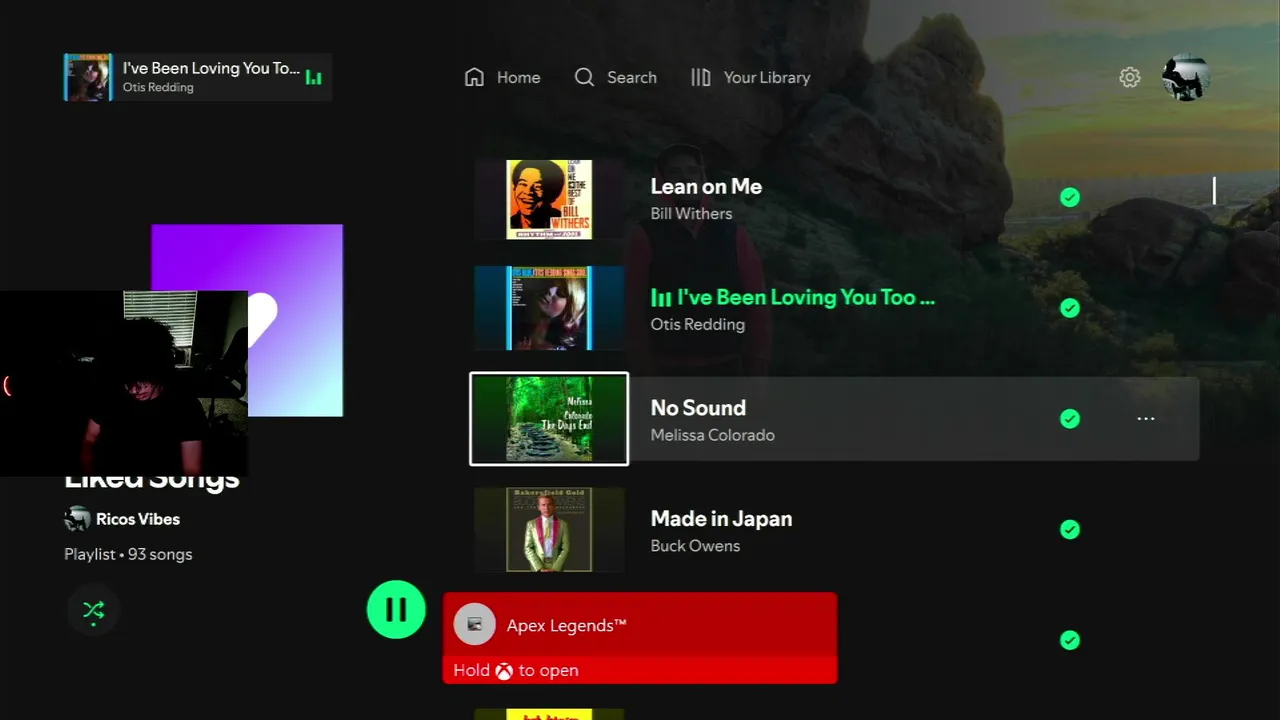The image size is (1280, 720).
Task: Play the No Sound track
Action: 834,419
